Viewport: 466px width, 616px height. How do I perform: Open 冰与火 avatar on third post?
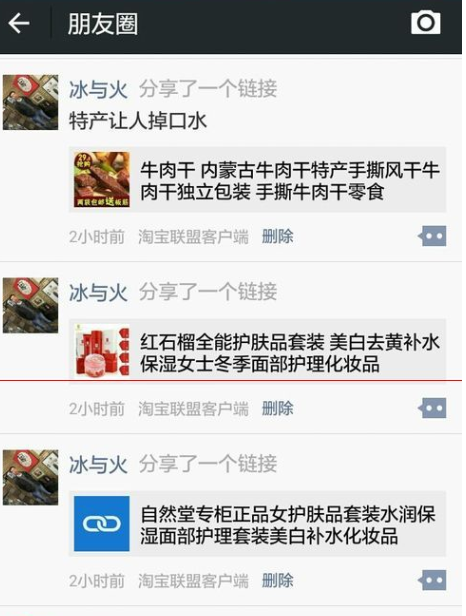[31, 477]
